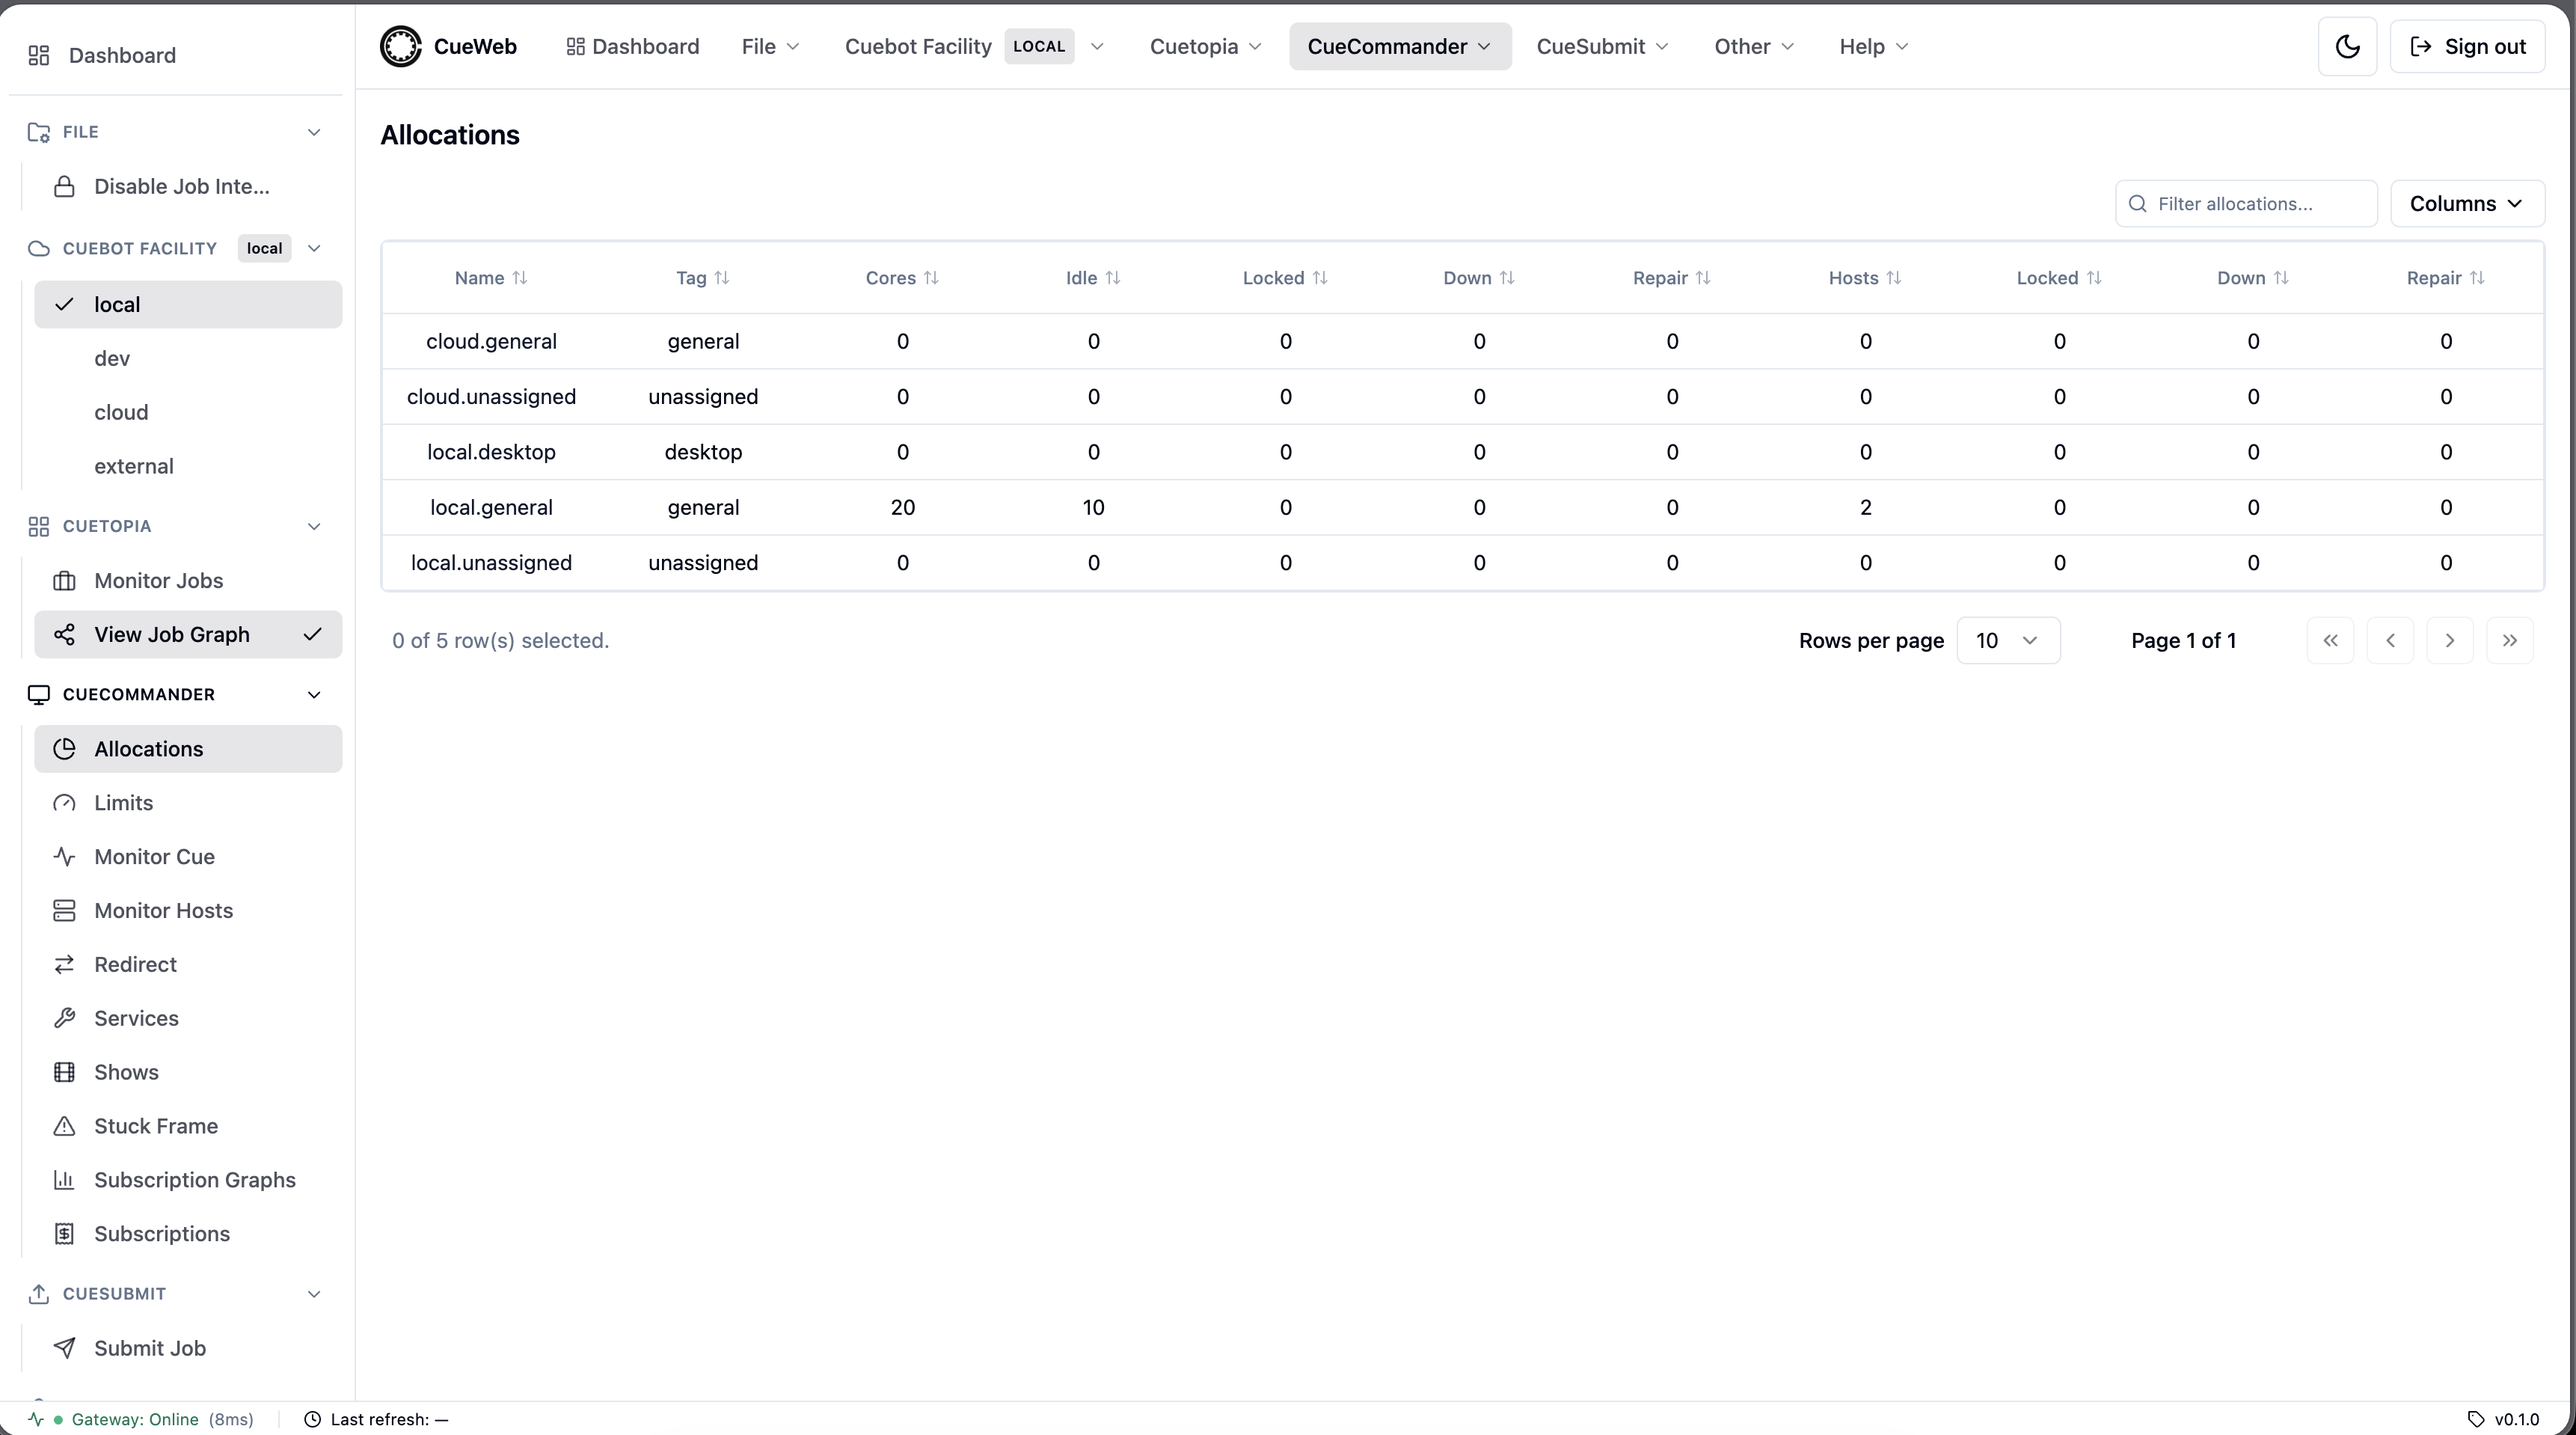Open Dashboard in the top navigation bar
The height and width of the screenshot is (1435, 2576).
click(x=632, y=47)
